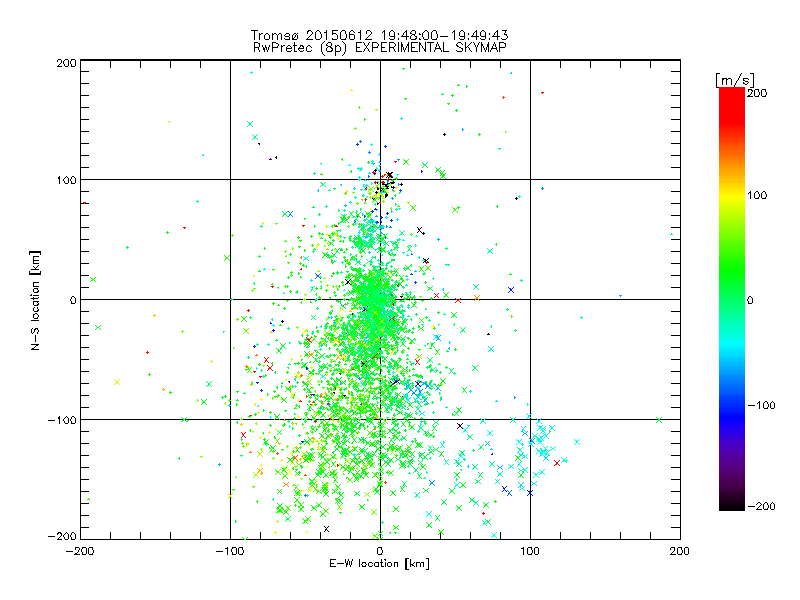
Task: Click the red section of the colorbar
Action: 732,105
